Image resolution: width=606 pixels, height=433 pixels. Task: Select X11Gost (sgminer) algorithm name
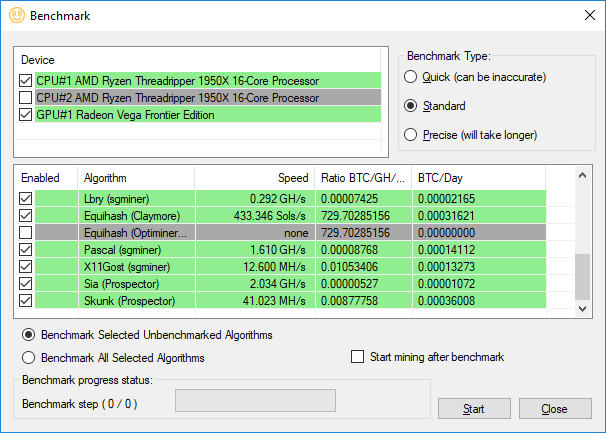(x=127, y=267)
